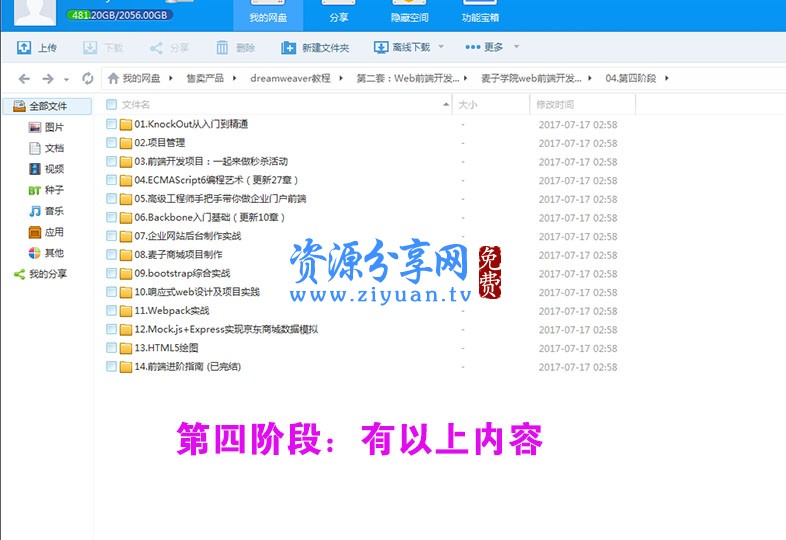Check the box for 09.bootstrap综合实战

(111, 273)
